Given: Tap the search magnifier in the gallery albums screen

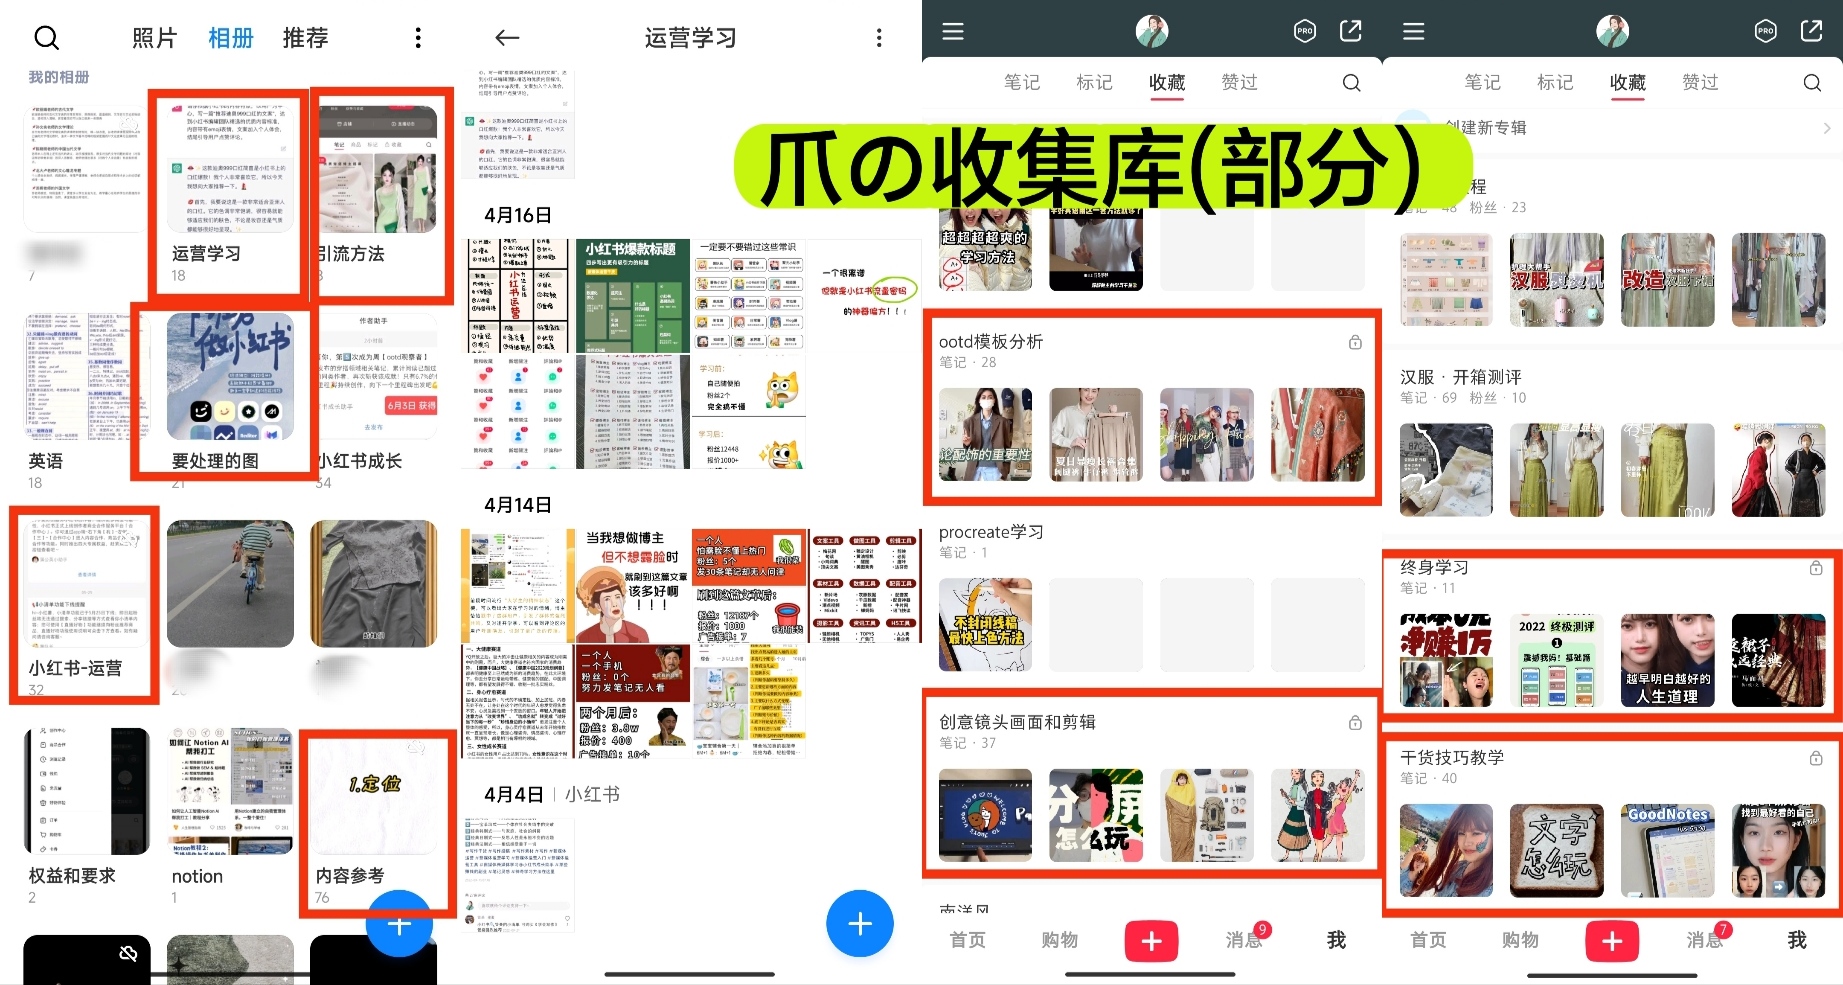Looking at the screenshot, I should [47, 38].
